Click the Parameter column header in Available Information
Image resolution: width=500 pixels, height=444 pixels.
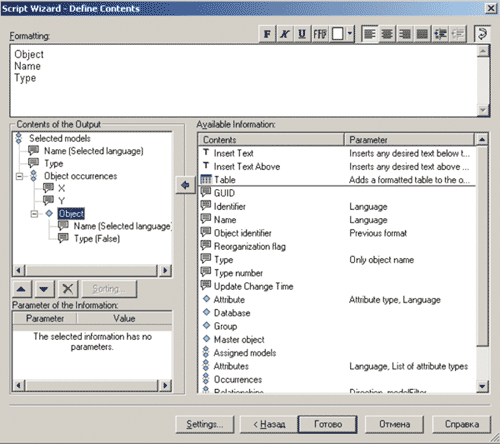click(x=409, y=140)
